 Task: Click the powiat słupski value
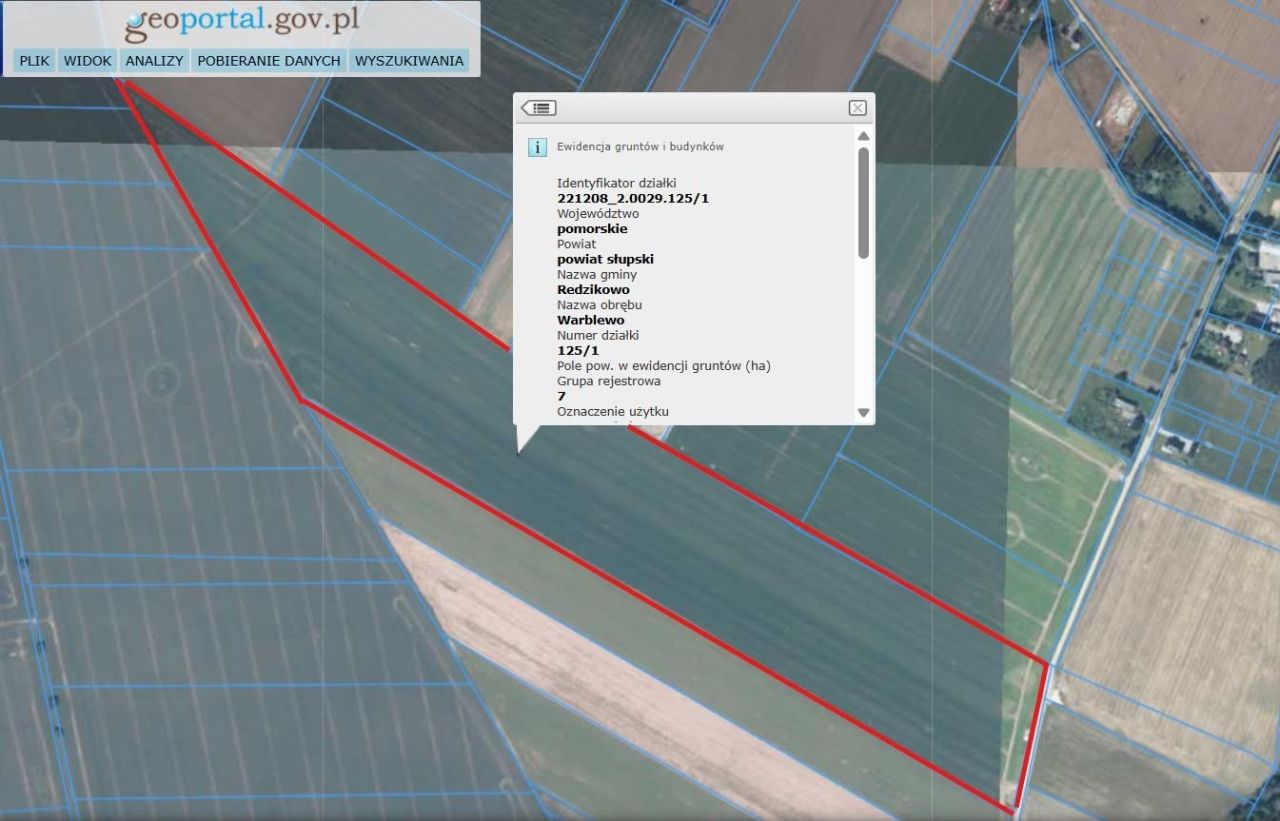point(605,259)
